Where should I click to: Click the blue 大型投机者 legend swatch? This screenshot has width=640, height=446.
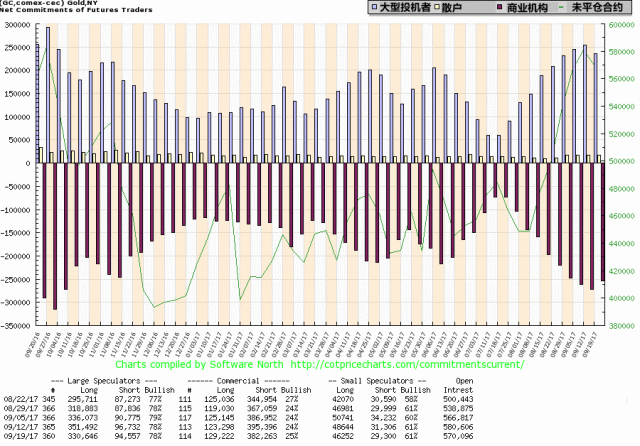374,7
